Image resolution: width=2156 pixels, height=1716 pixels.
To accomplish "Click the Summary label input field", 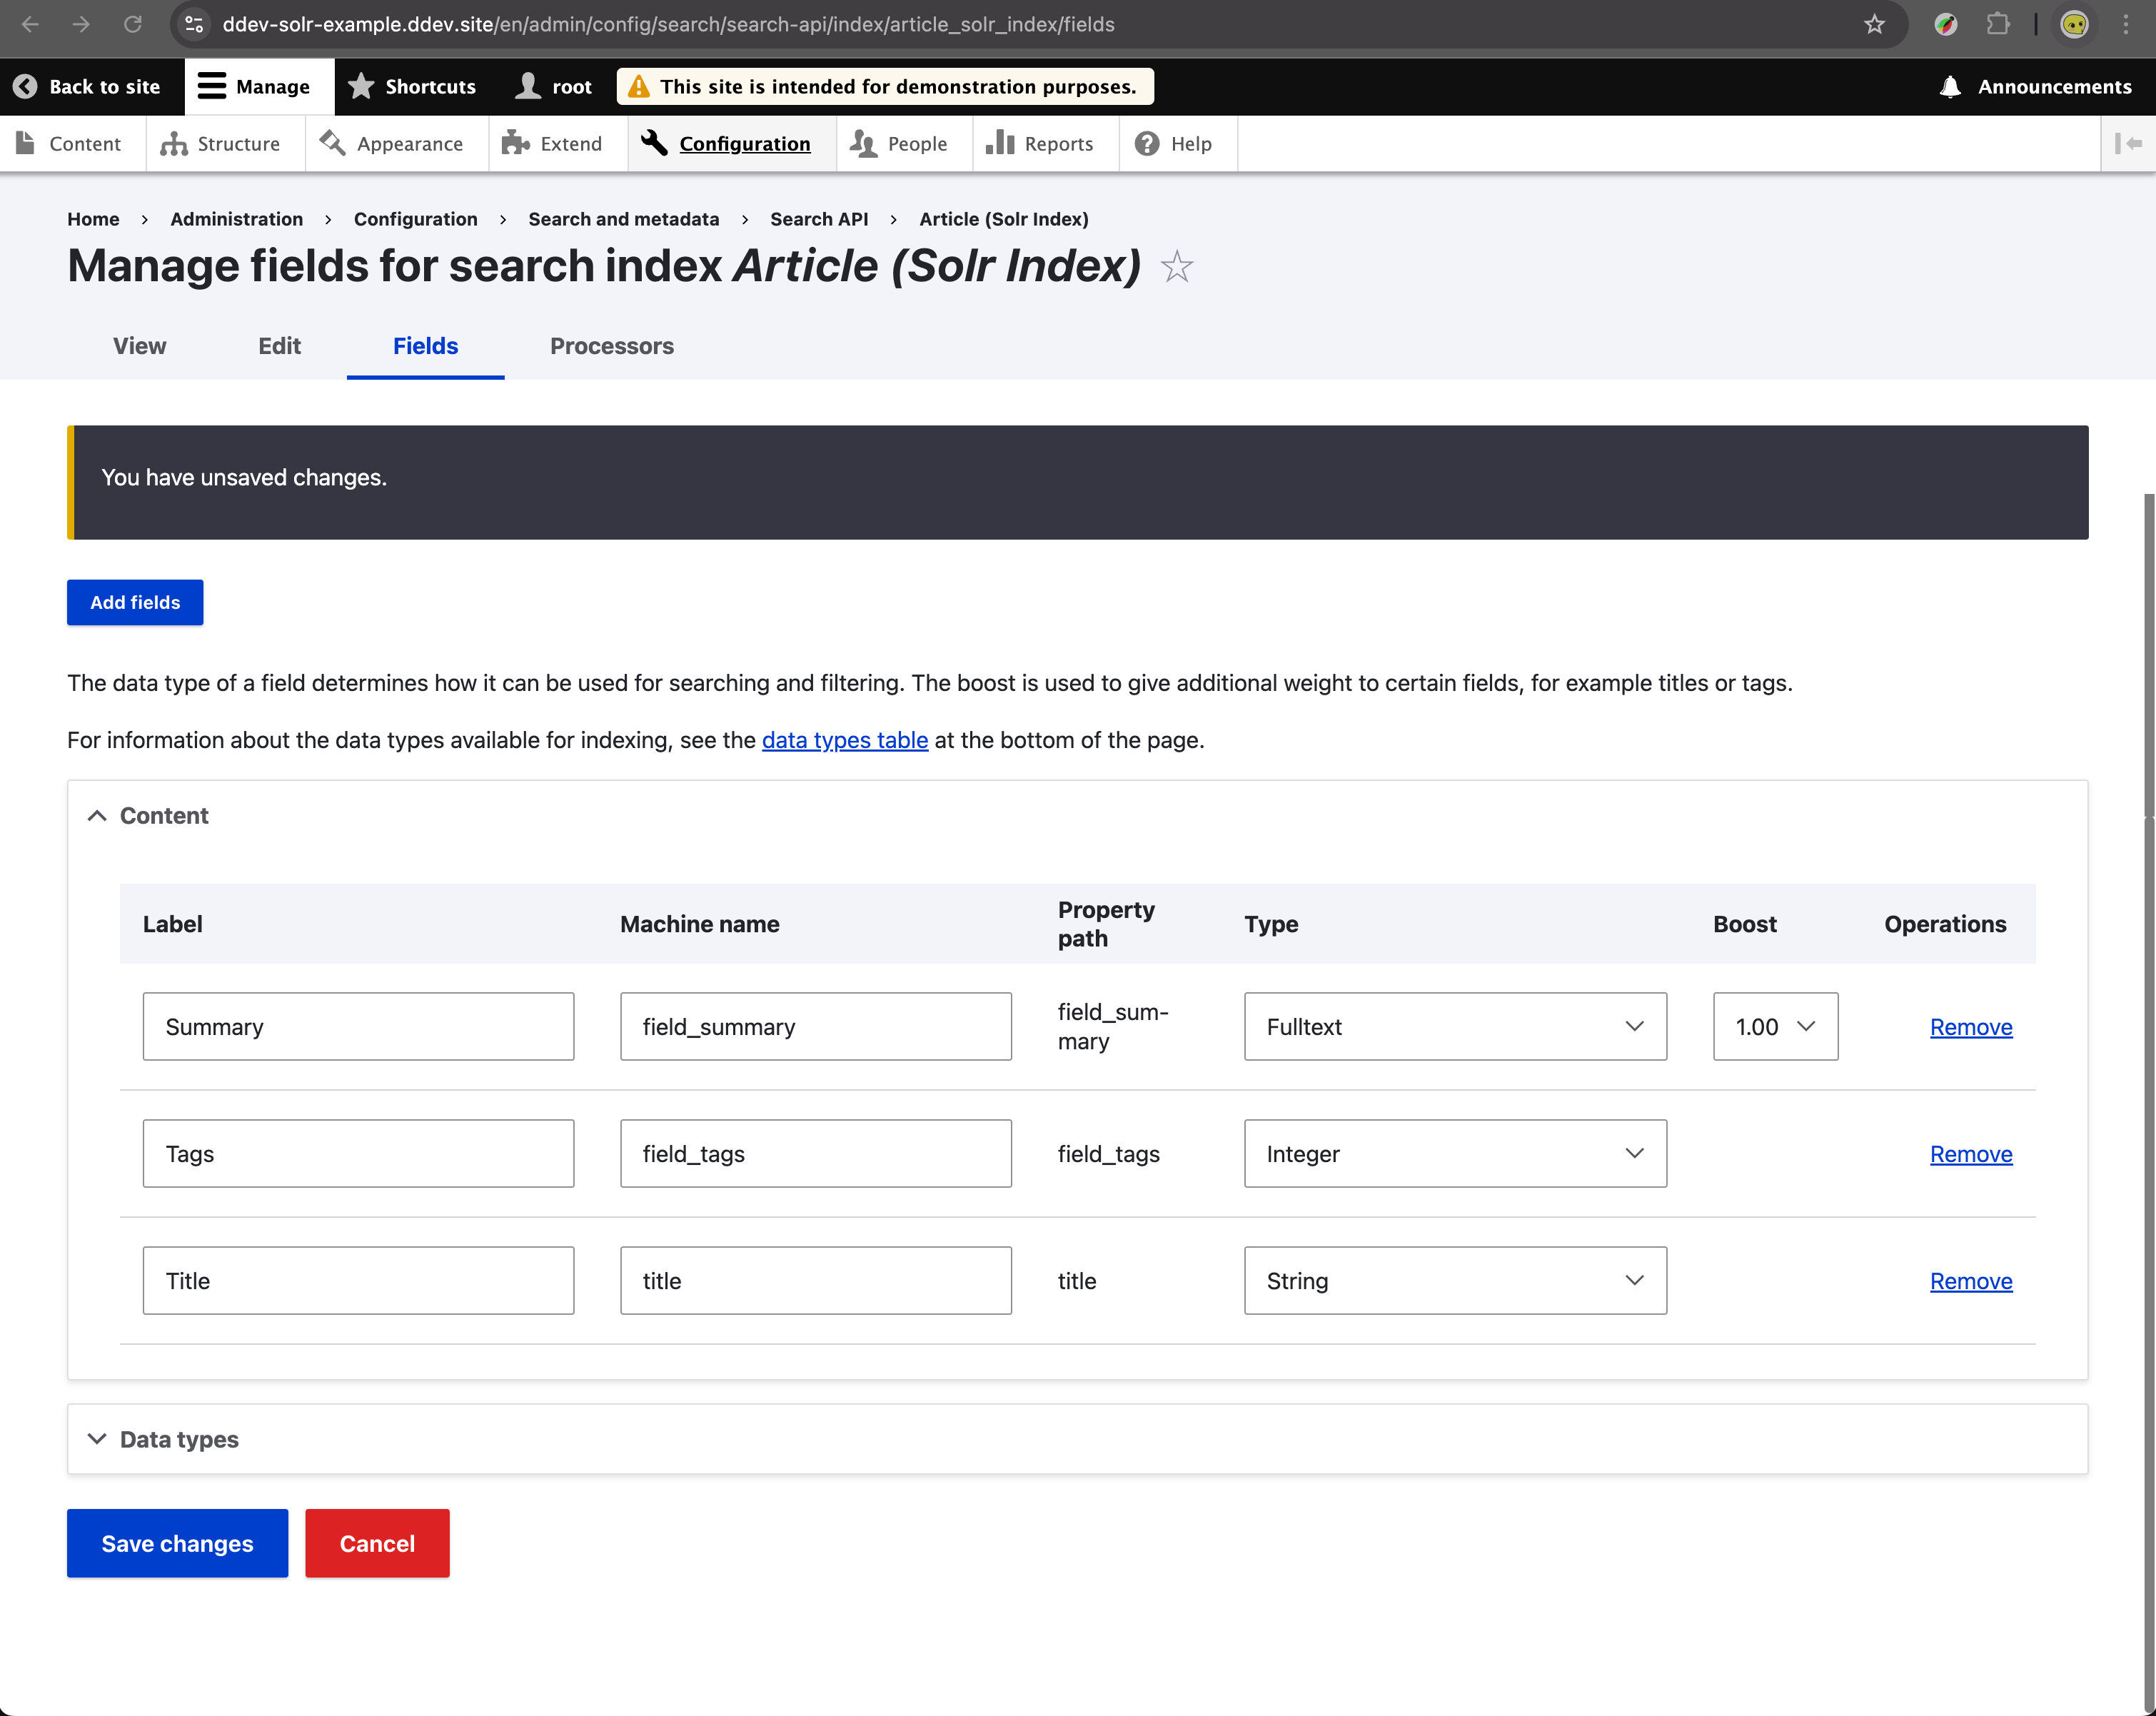I will (x=358, y=1026).
